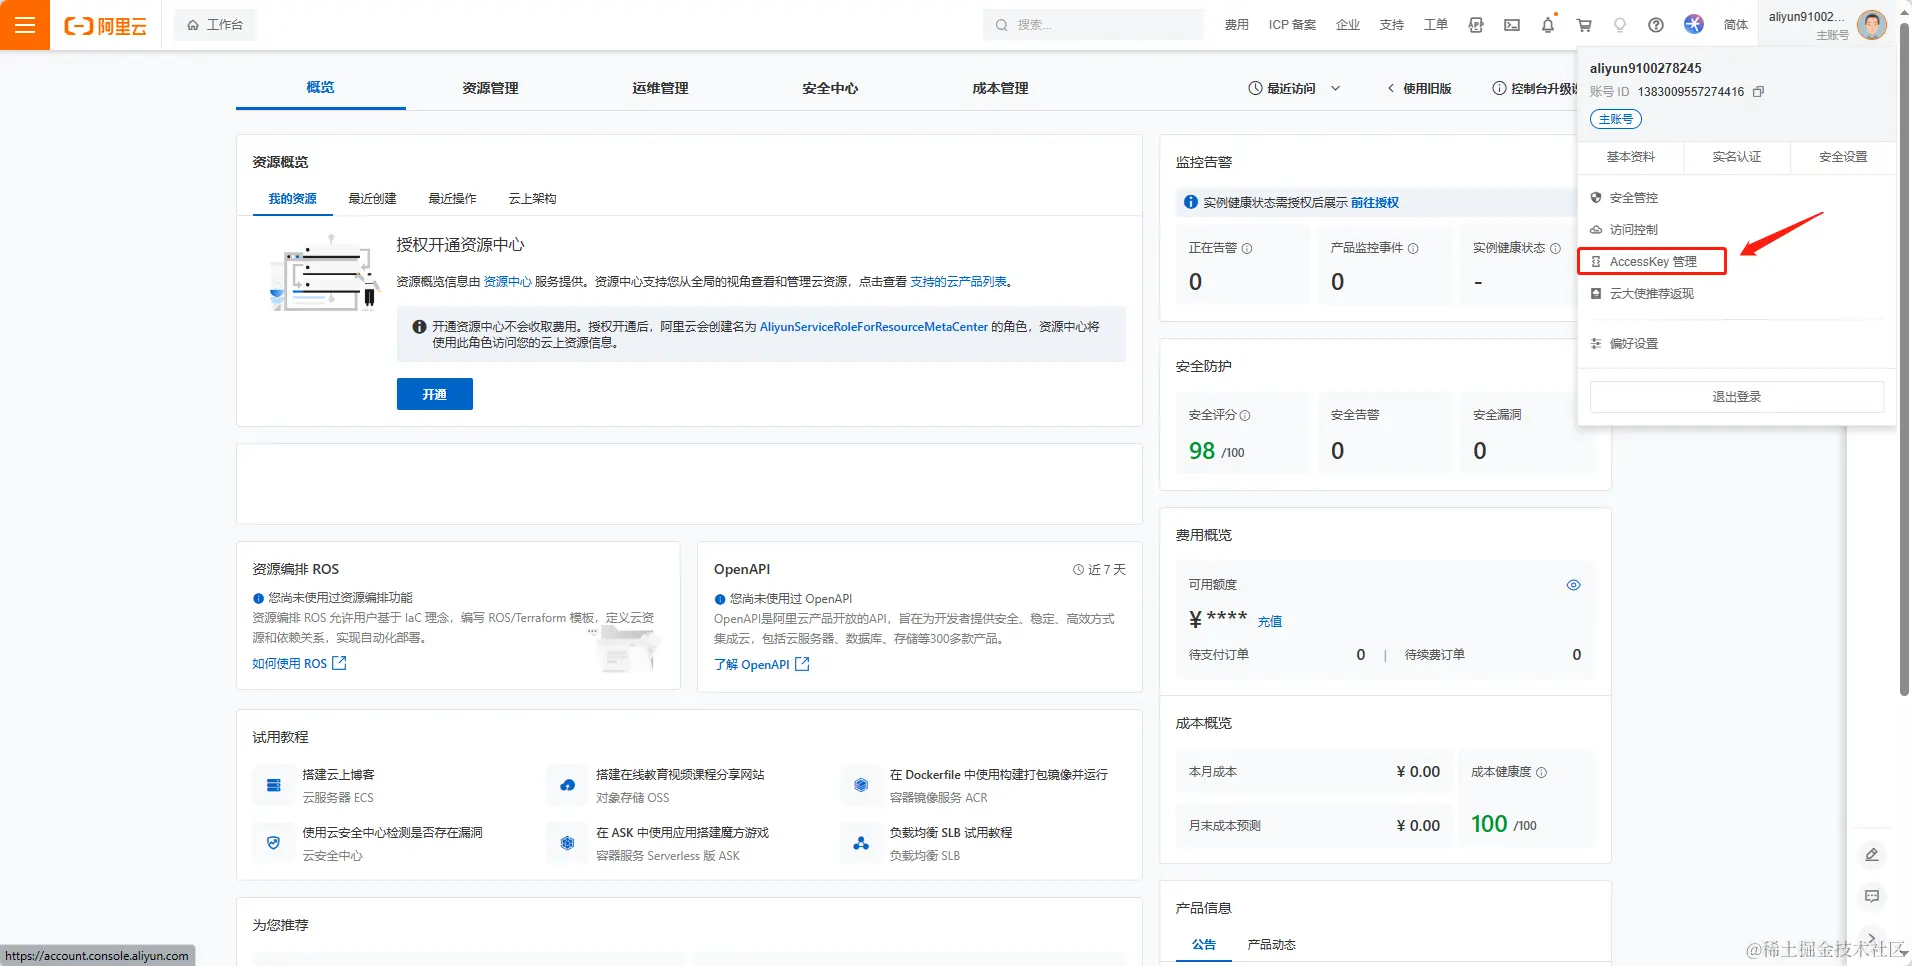The width and height of the screenshot is (1912, 966).
Task: Switch to the 概览 tab
Action: (320, 87)
